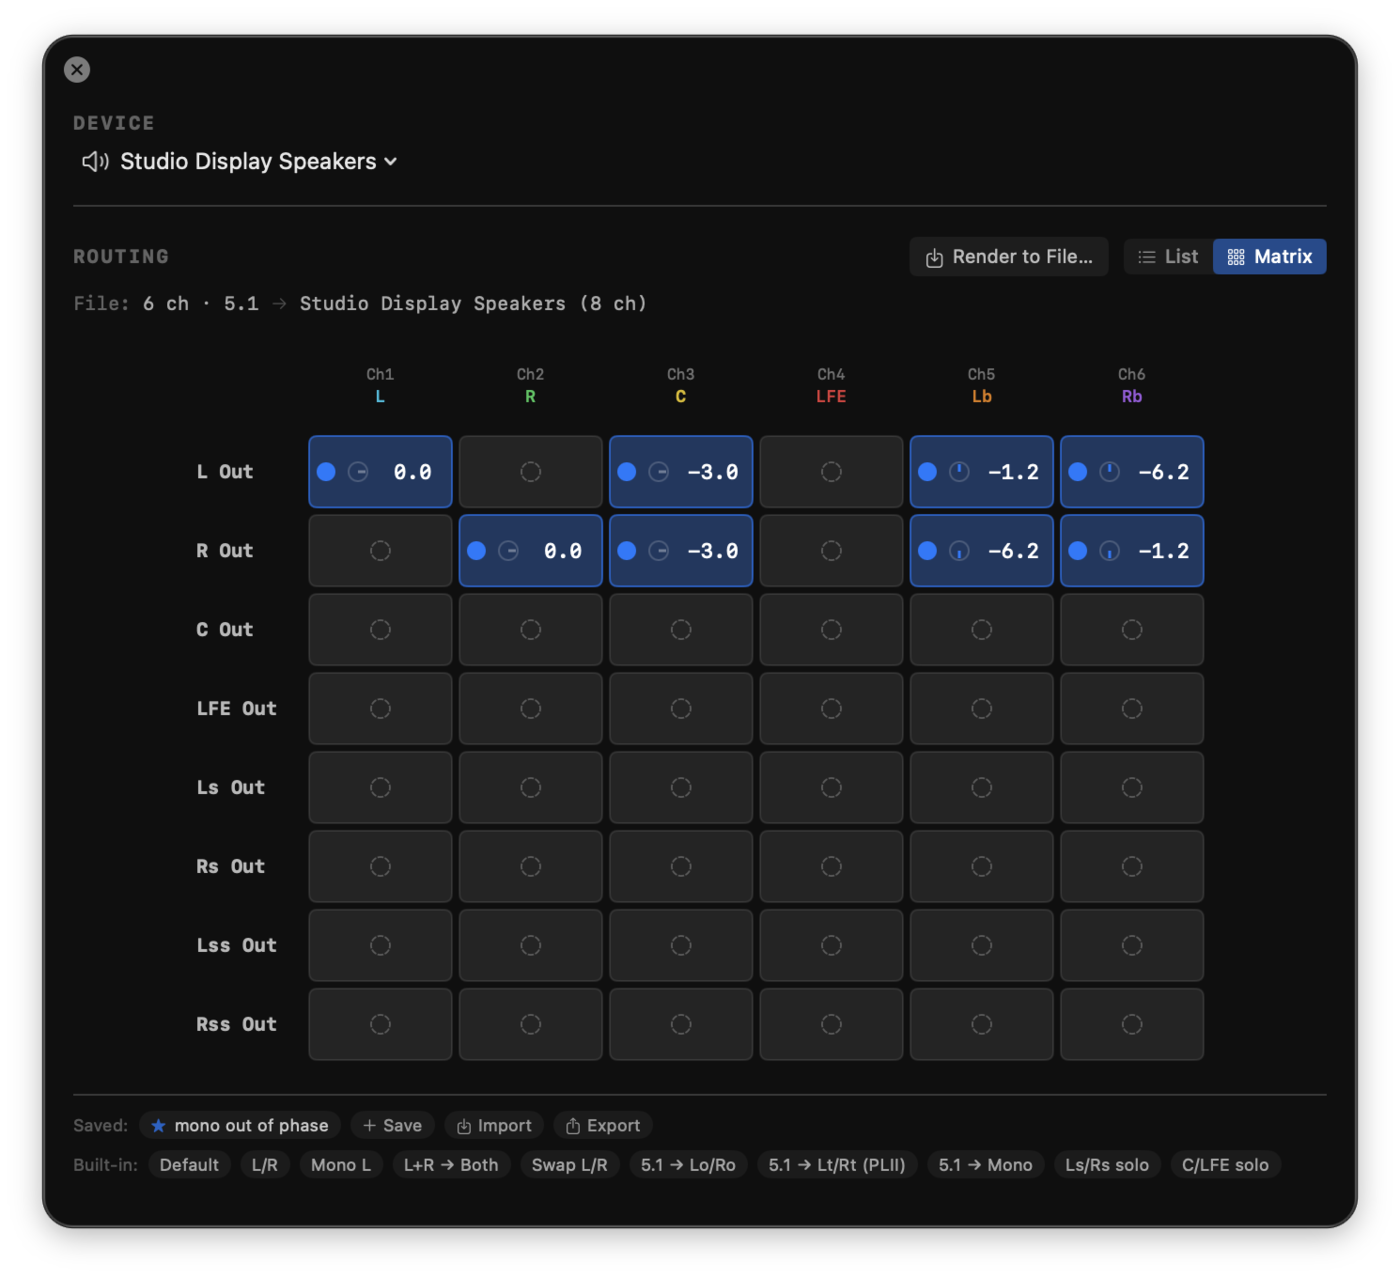Enable Ch2 R to Ls Out routing
This screenshot has height=1278, width=1400.
pyautogui.click(x=531, y=788)
